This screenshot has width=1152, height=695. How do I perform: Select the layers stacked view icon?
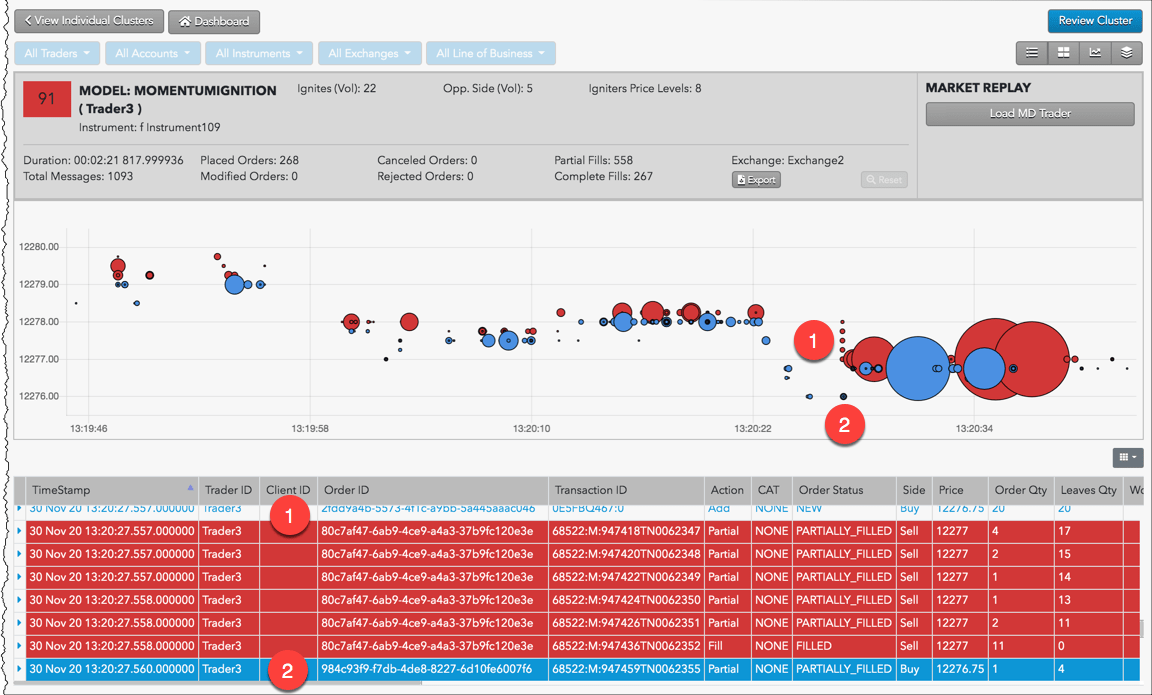pos(1126,53)
